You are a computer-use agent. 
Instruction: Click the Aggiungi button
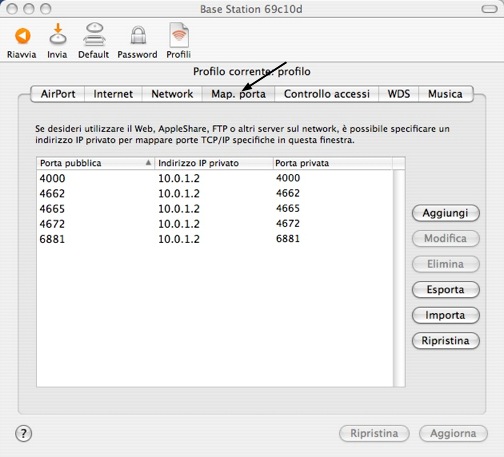(446, 213)
